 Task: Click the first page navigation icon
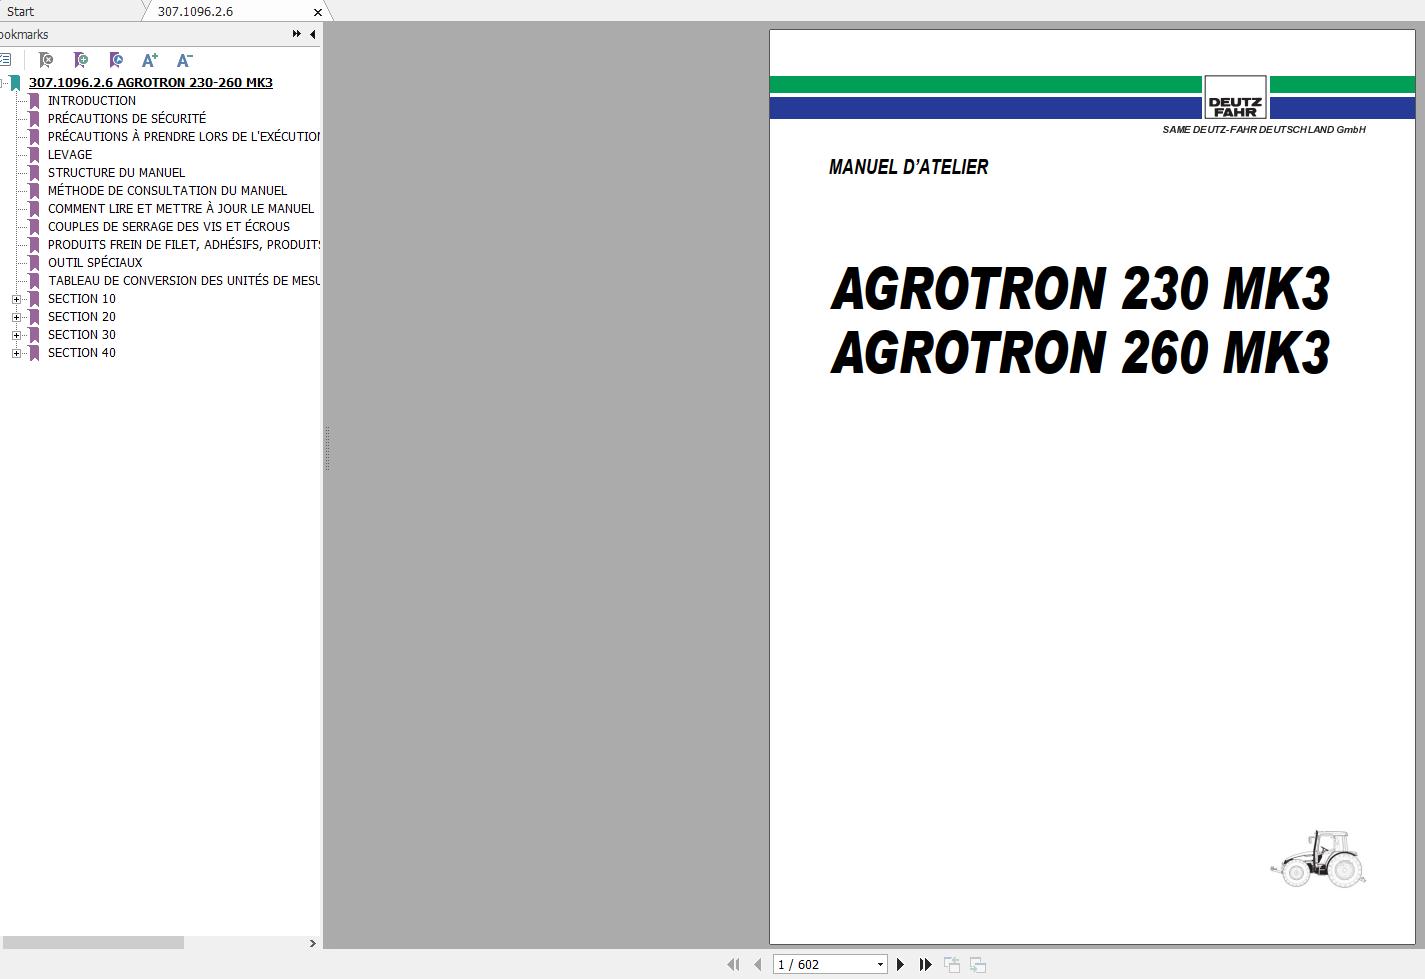coord(733,963)
